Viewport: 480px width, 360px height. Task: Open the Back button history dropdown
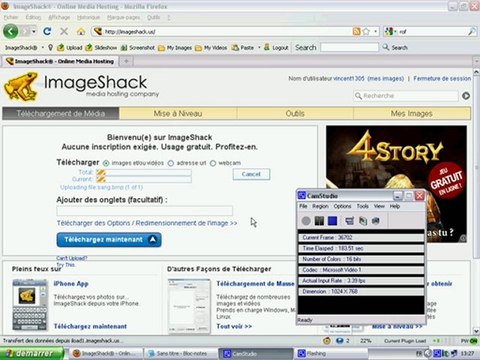pyautogui.click(x=34, y=32)
